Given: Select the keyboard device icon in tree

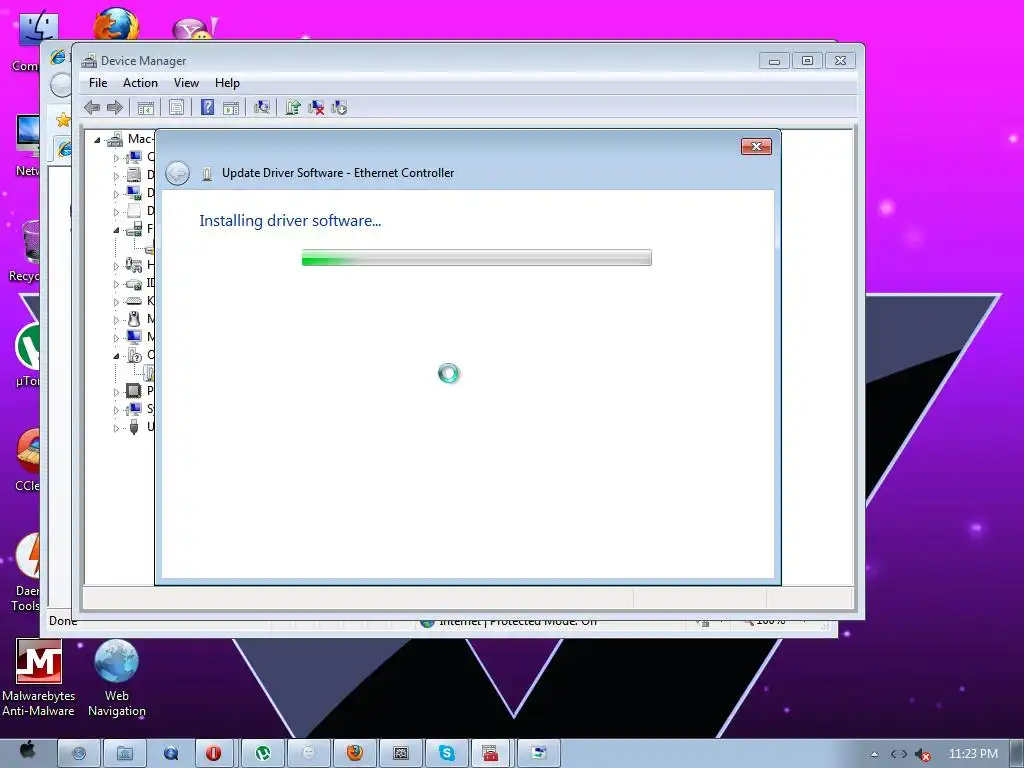Looking at the screenshot, I should (x=134, y=301).
